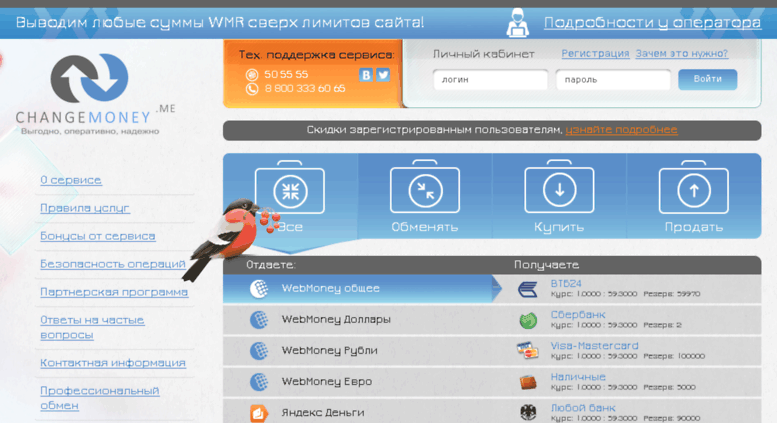Open 'Профессиональный обмен' sidebar item

(x=100, y=398)
